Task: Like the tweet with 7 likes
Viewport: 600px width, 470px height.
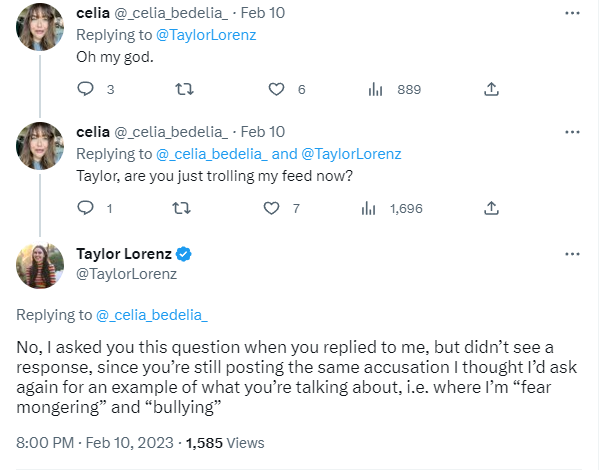Action: pos(271,208)
